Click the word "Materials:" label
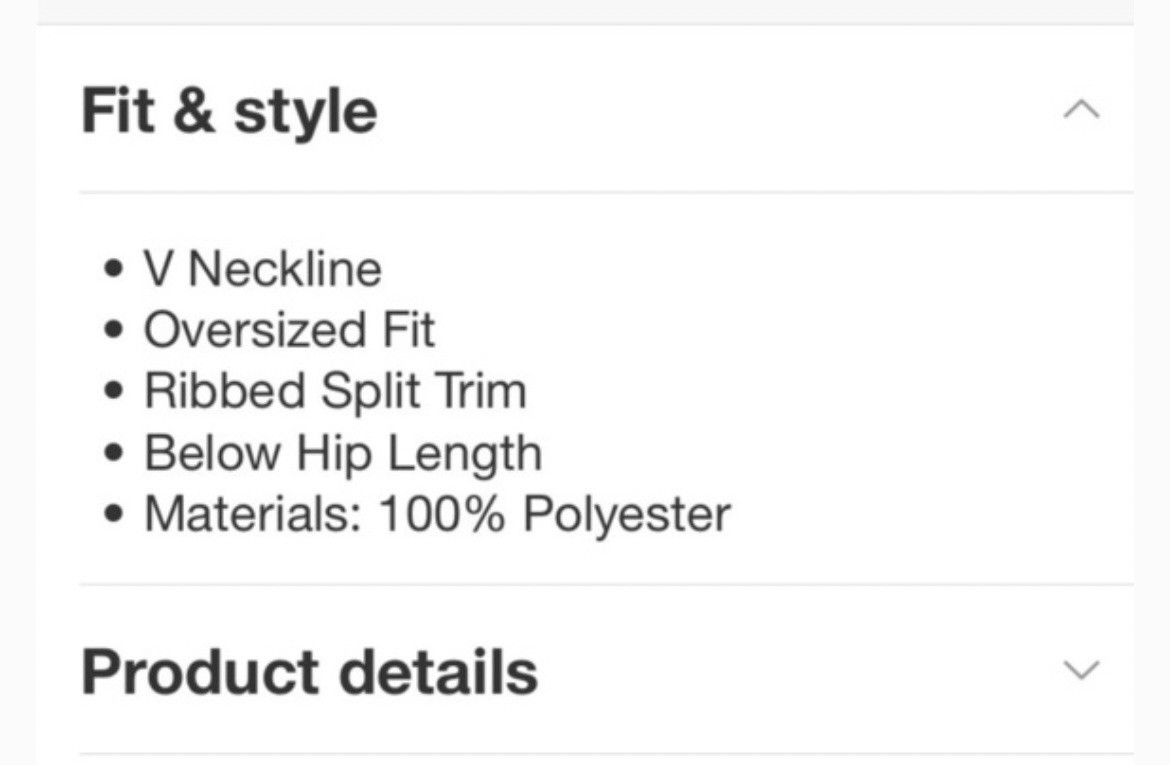Screen dimensions: 1170x765 click(x=253, y=514)
